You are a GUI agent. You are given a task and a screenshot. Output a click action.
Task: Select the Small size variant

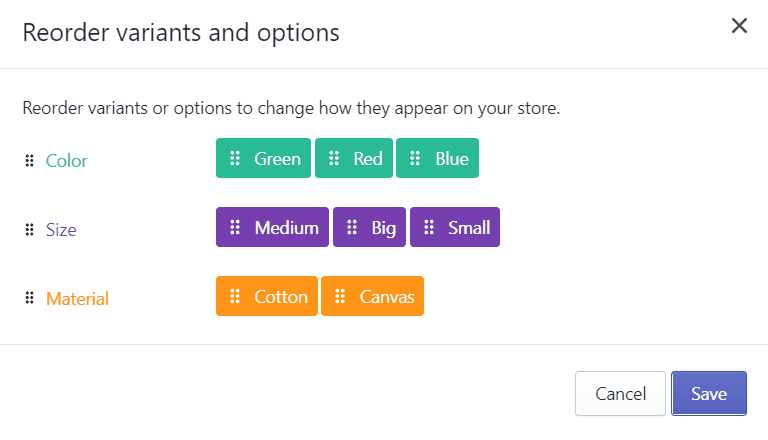(455, 227)
